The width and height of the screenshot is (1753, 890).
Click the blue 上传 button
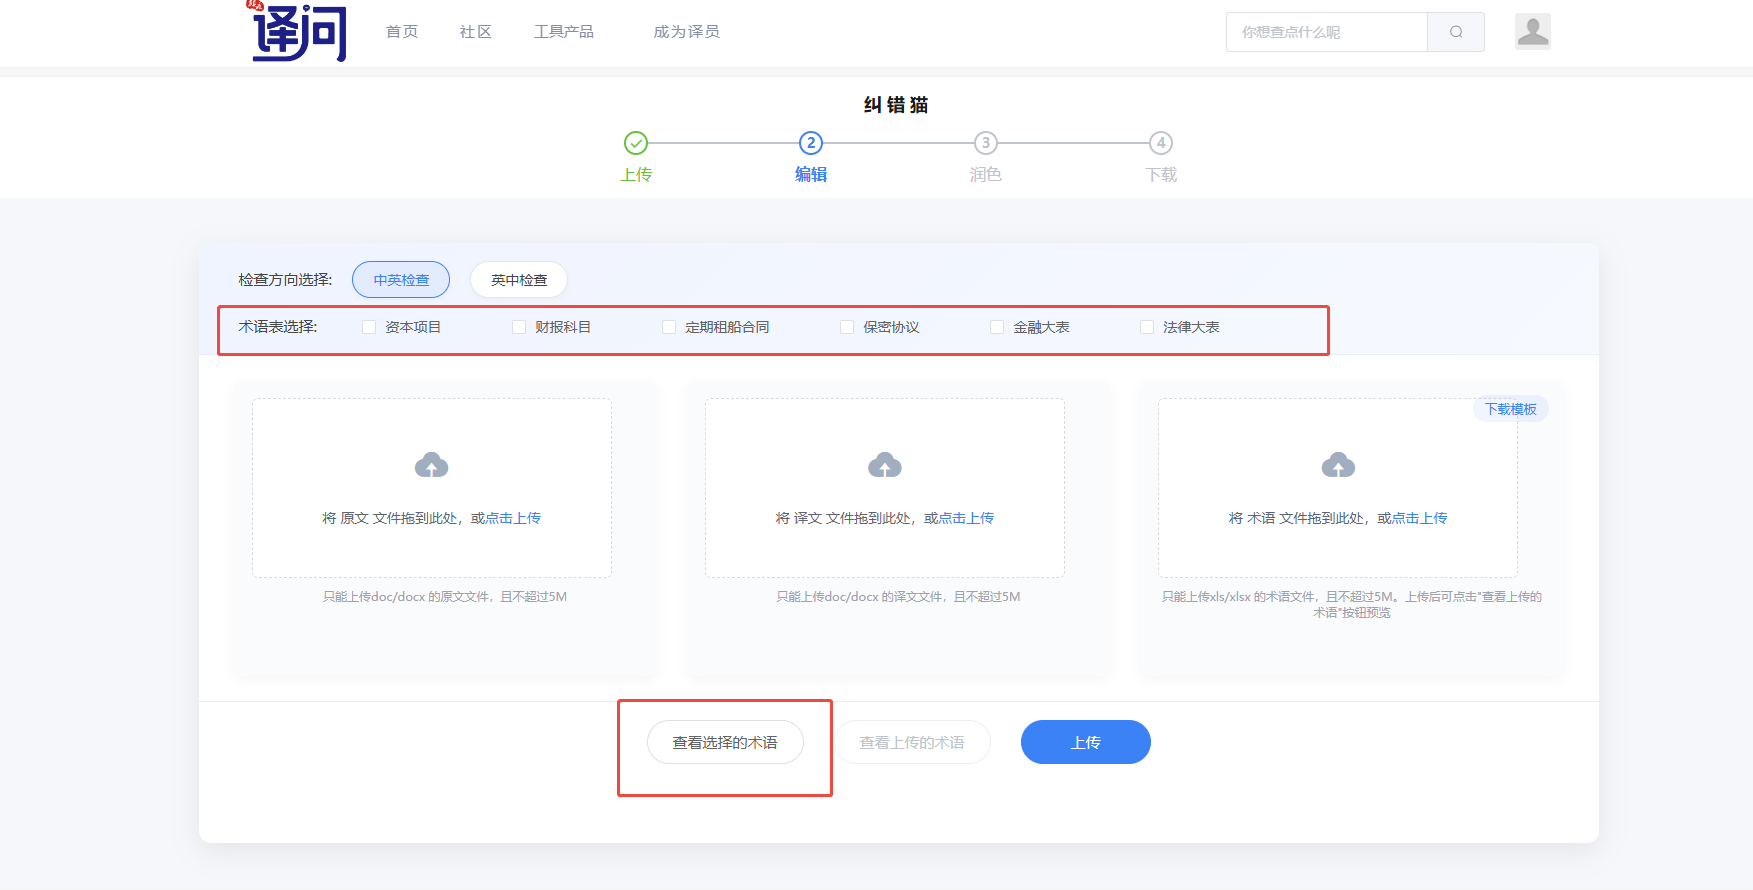pyautogui.click(x=1086, y=742)
